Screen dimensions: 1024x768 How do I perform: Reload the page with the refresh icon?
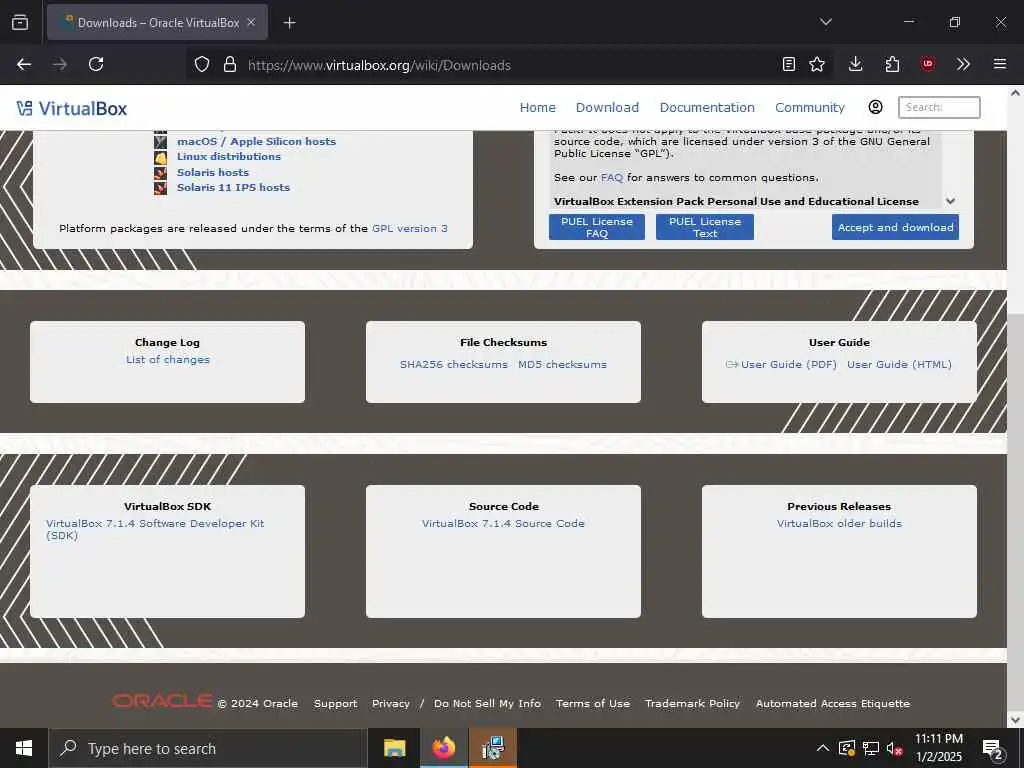click(96, 65)
